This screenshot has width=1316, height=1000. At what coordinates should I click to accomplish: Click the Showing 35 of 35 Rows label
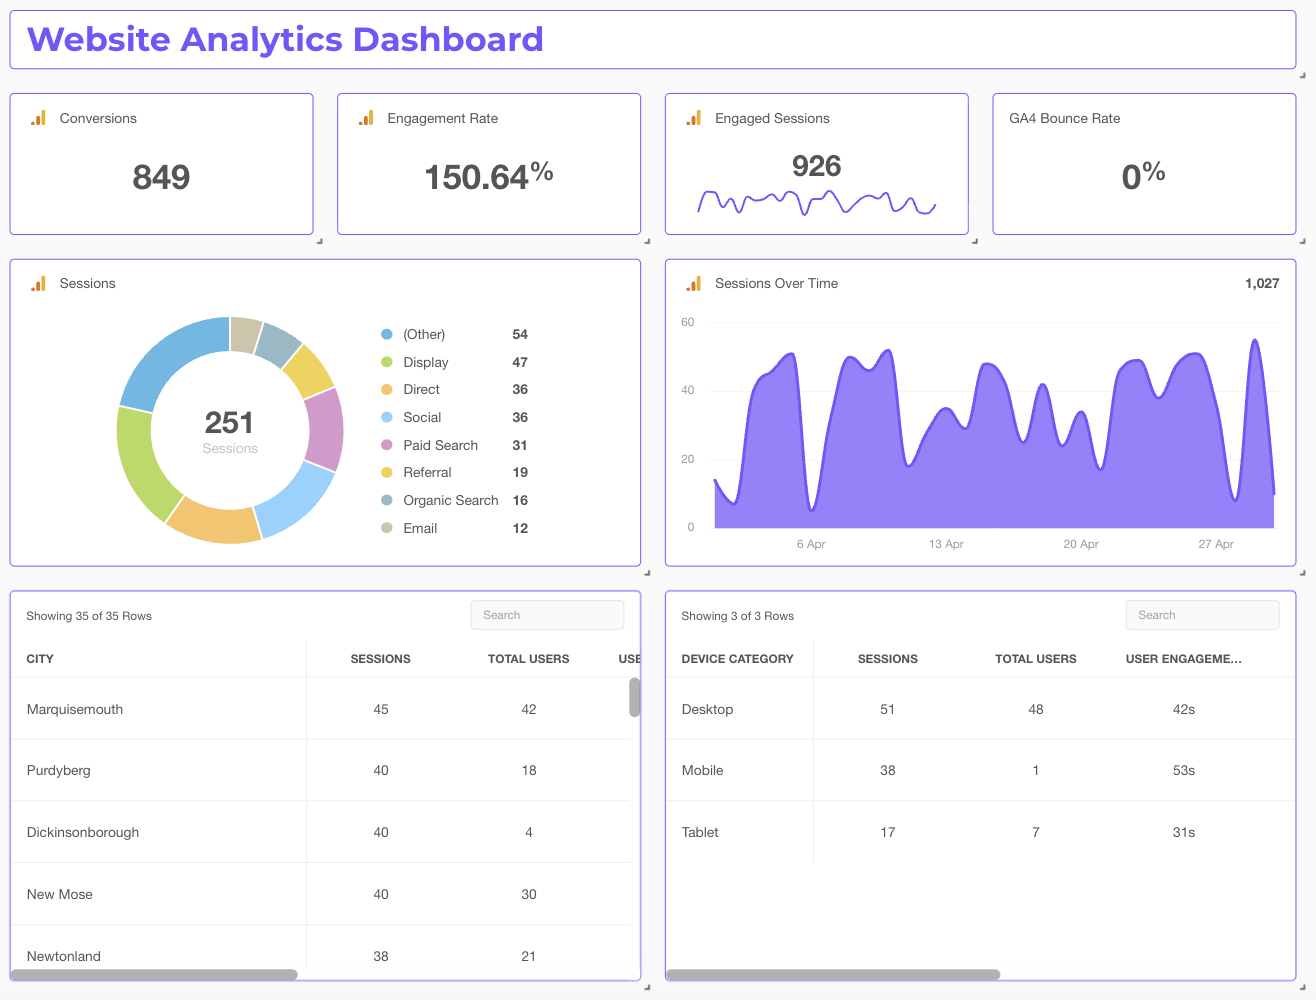pyautogui.click(x=89, y=616)
